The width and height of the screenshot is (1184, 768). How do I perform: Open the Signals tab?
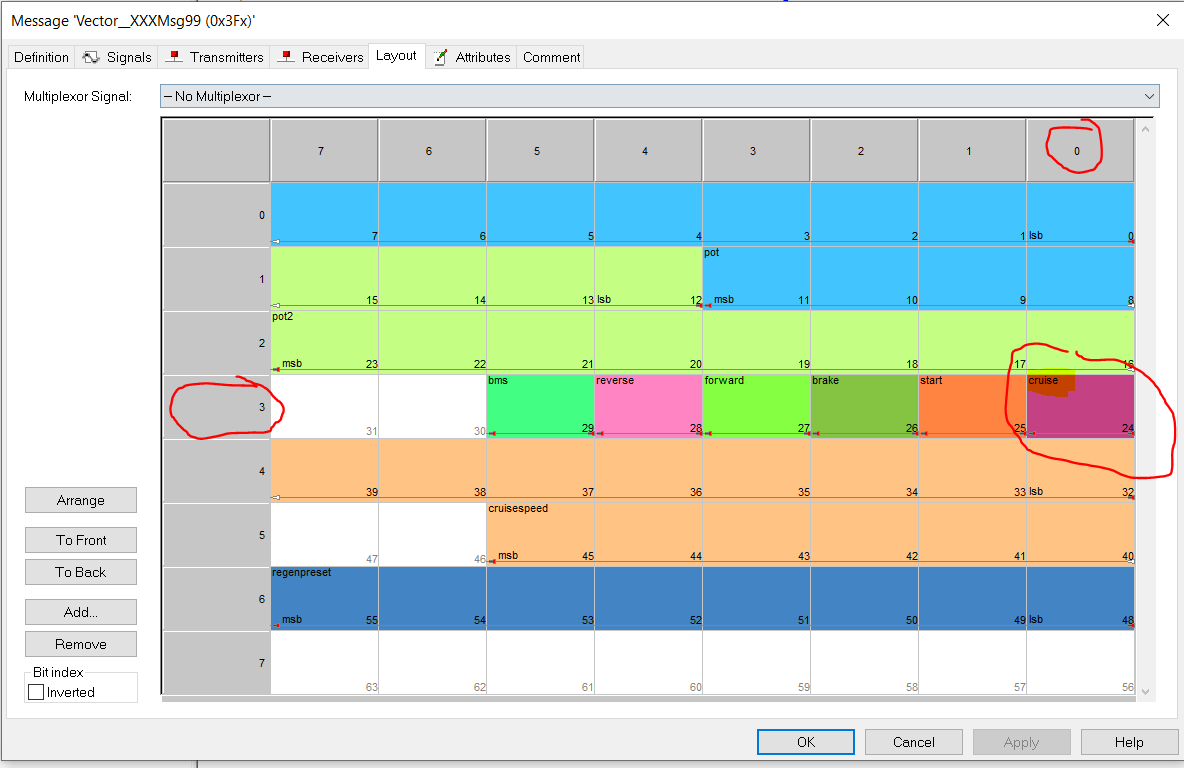118,57
